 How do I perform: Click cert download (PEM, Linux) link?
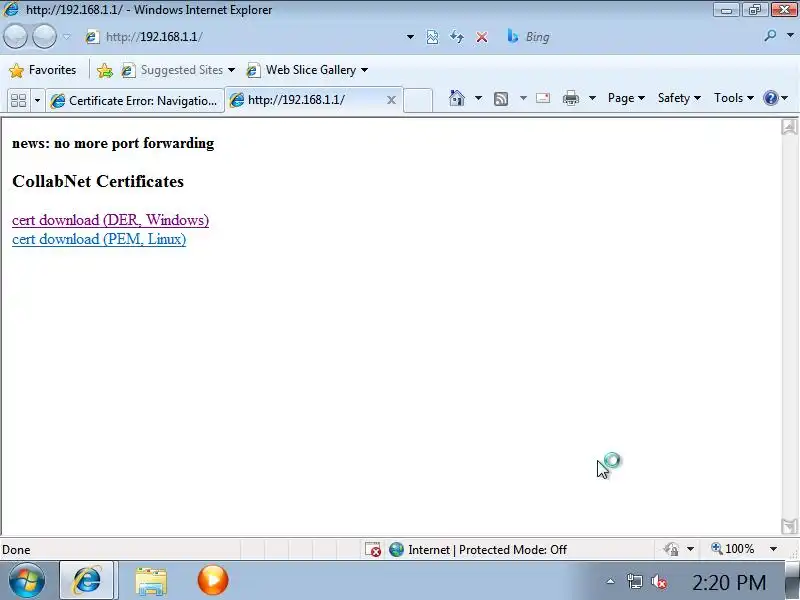[x=99, y=239]
